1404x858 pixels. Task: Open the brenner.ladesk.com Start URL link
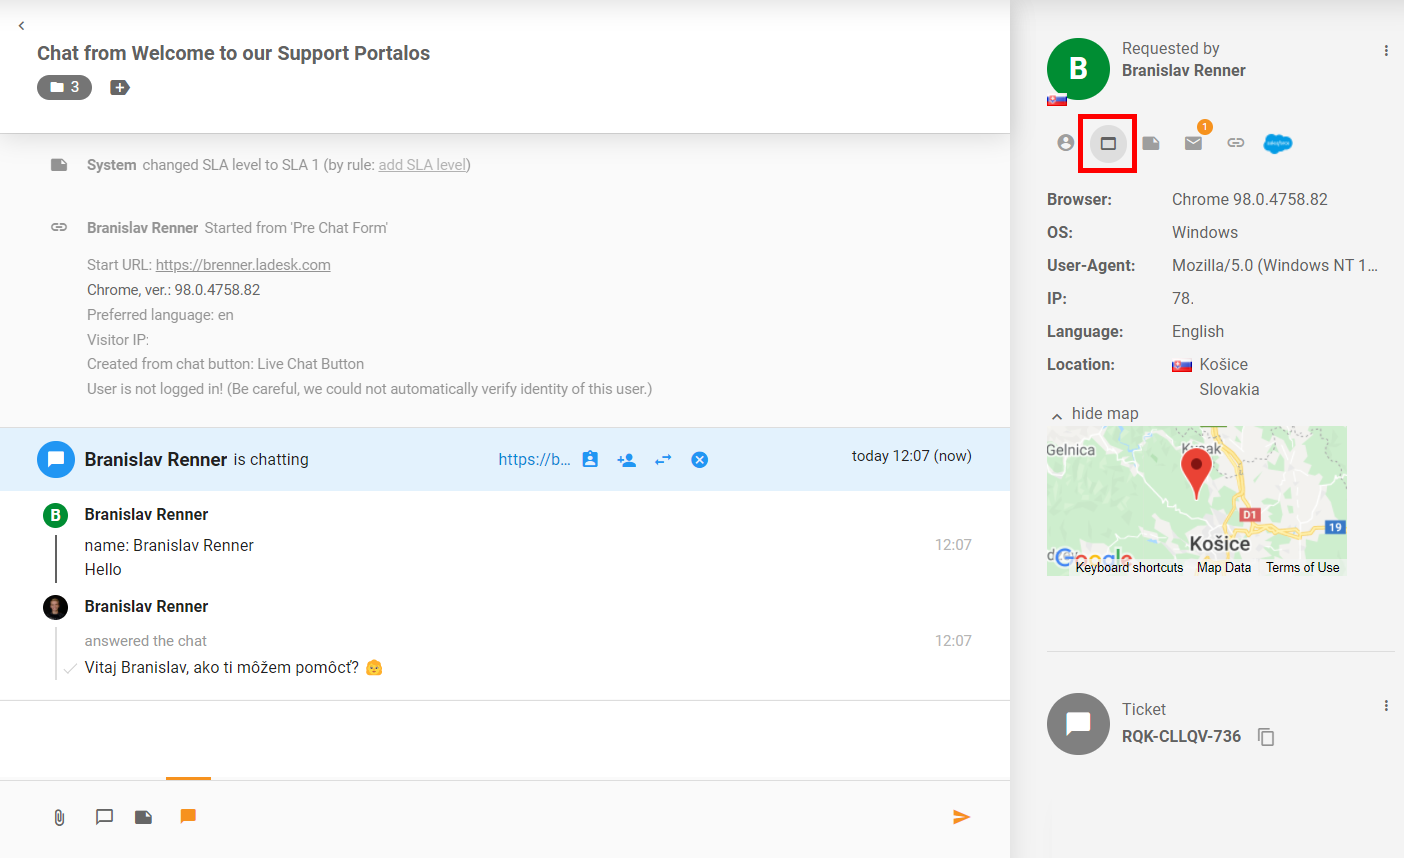click(243, 265)
